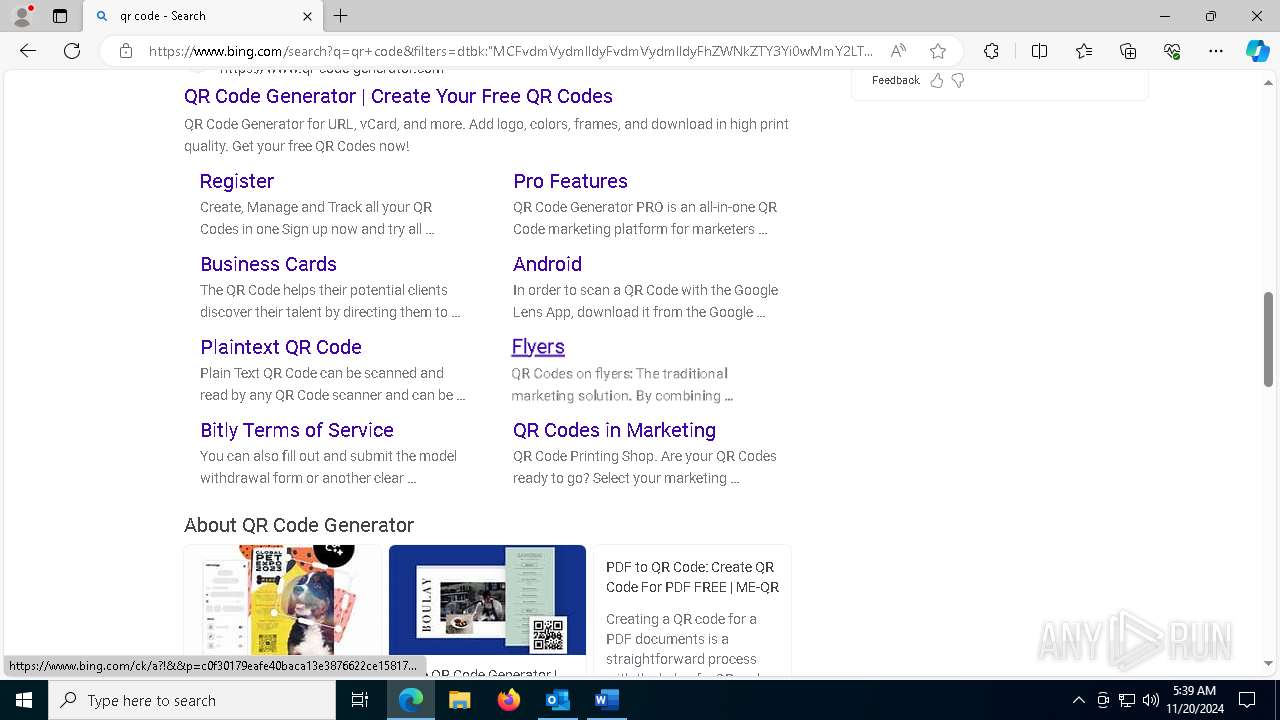Open Browser essentials heart icon
Viewport: 1280px width, 720px height.
point(1172,51)
